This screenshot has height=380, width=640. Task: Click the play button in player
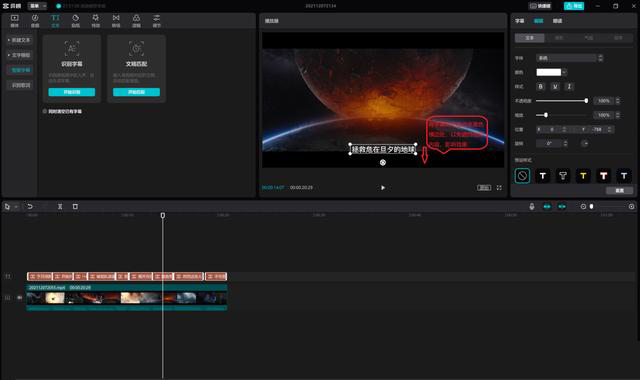click(383, 188)
